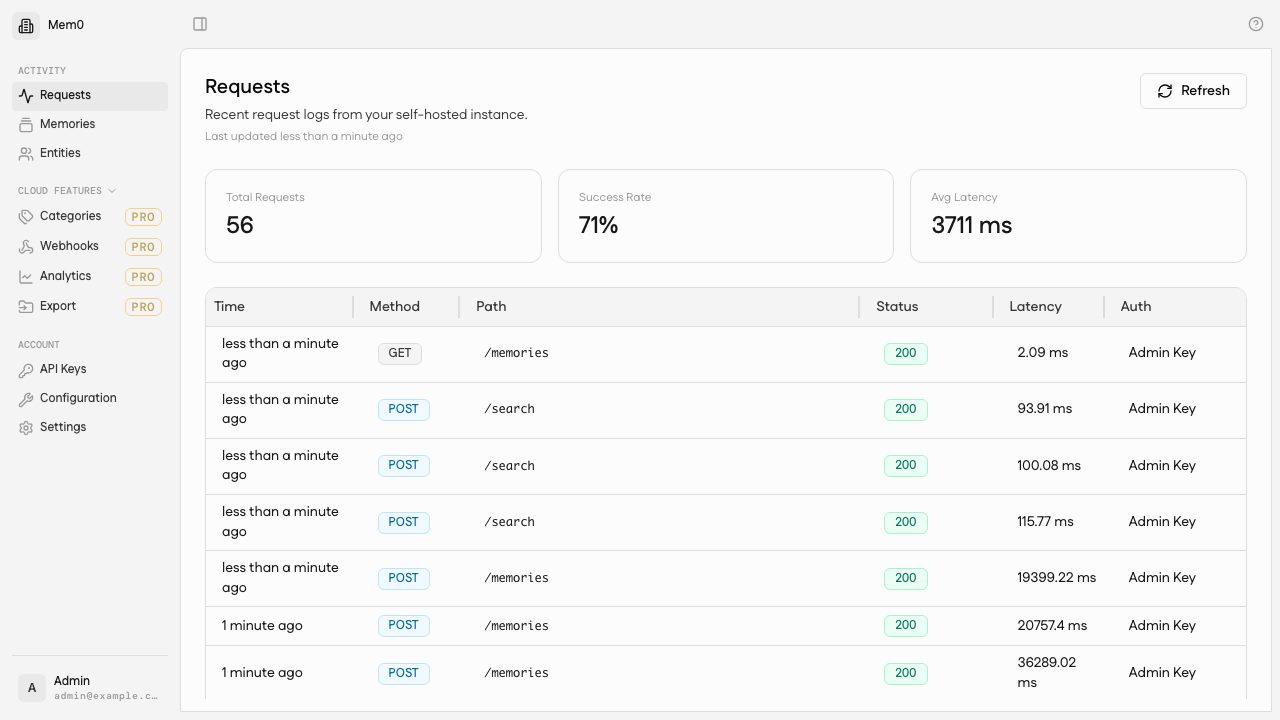
Task: Click the Avg Latency 3711 ms value
Action: (x=972, y=225)
